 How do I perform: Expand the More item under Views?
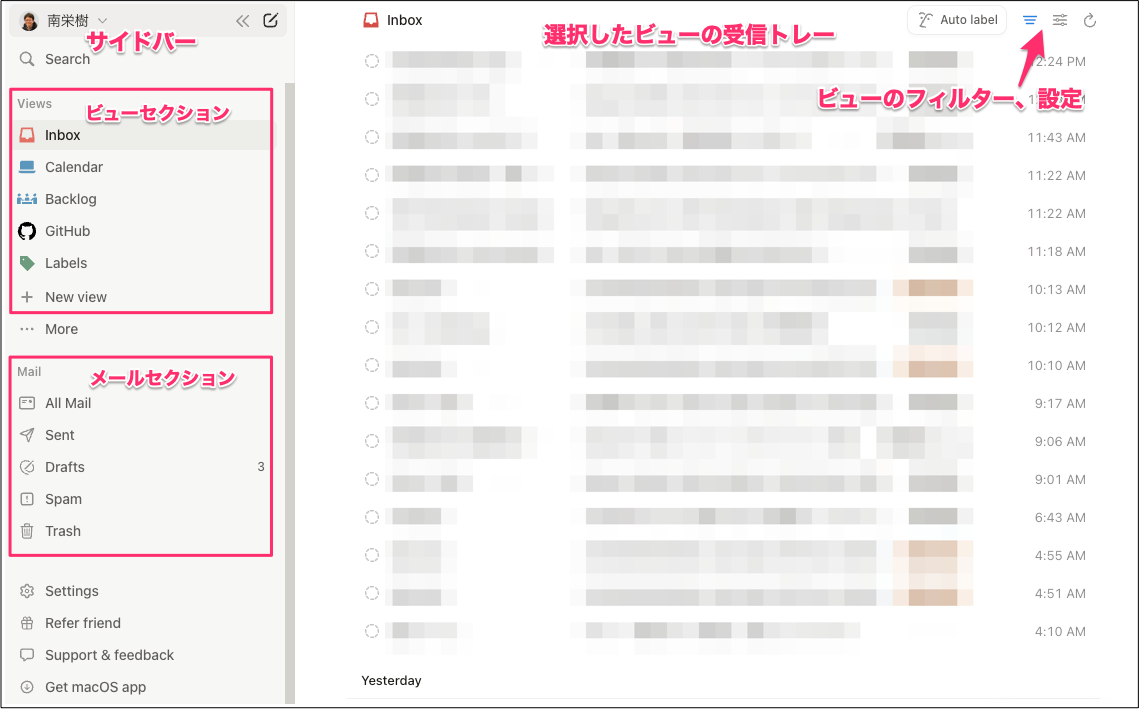pyautogui.click(x=60, y=329)
